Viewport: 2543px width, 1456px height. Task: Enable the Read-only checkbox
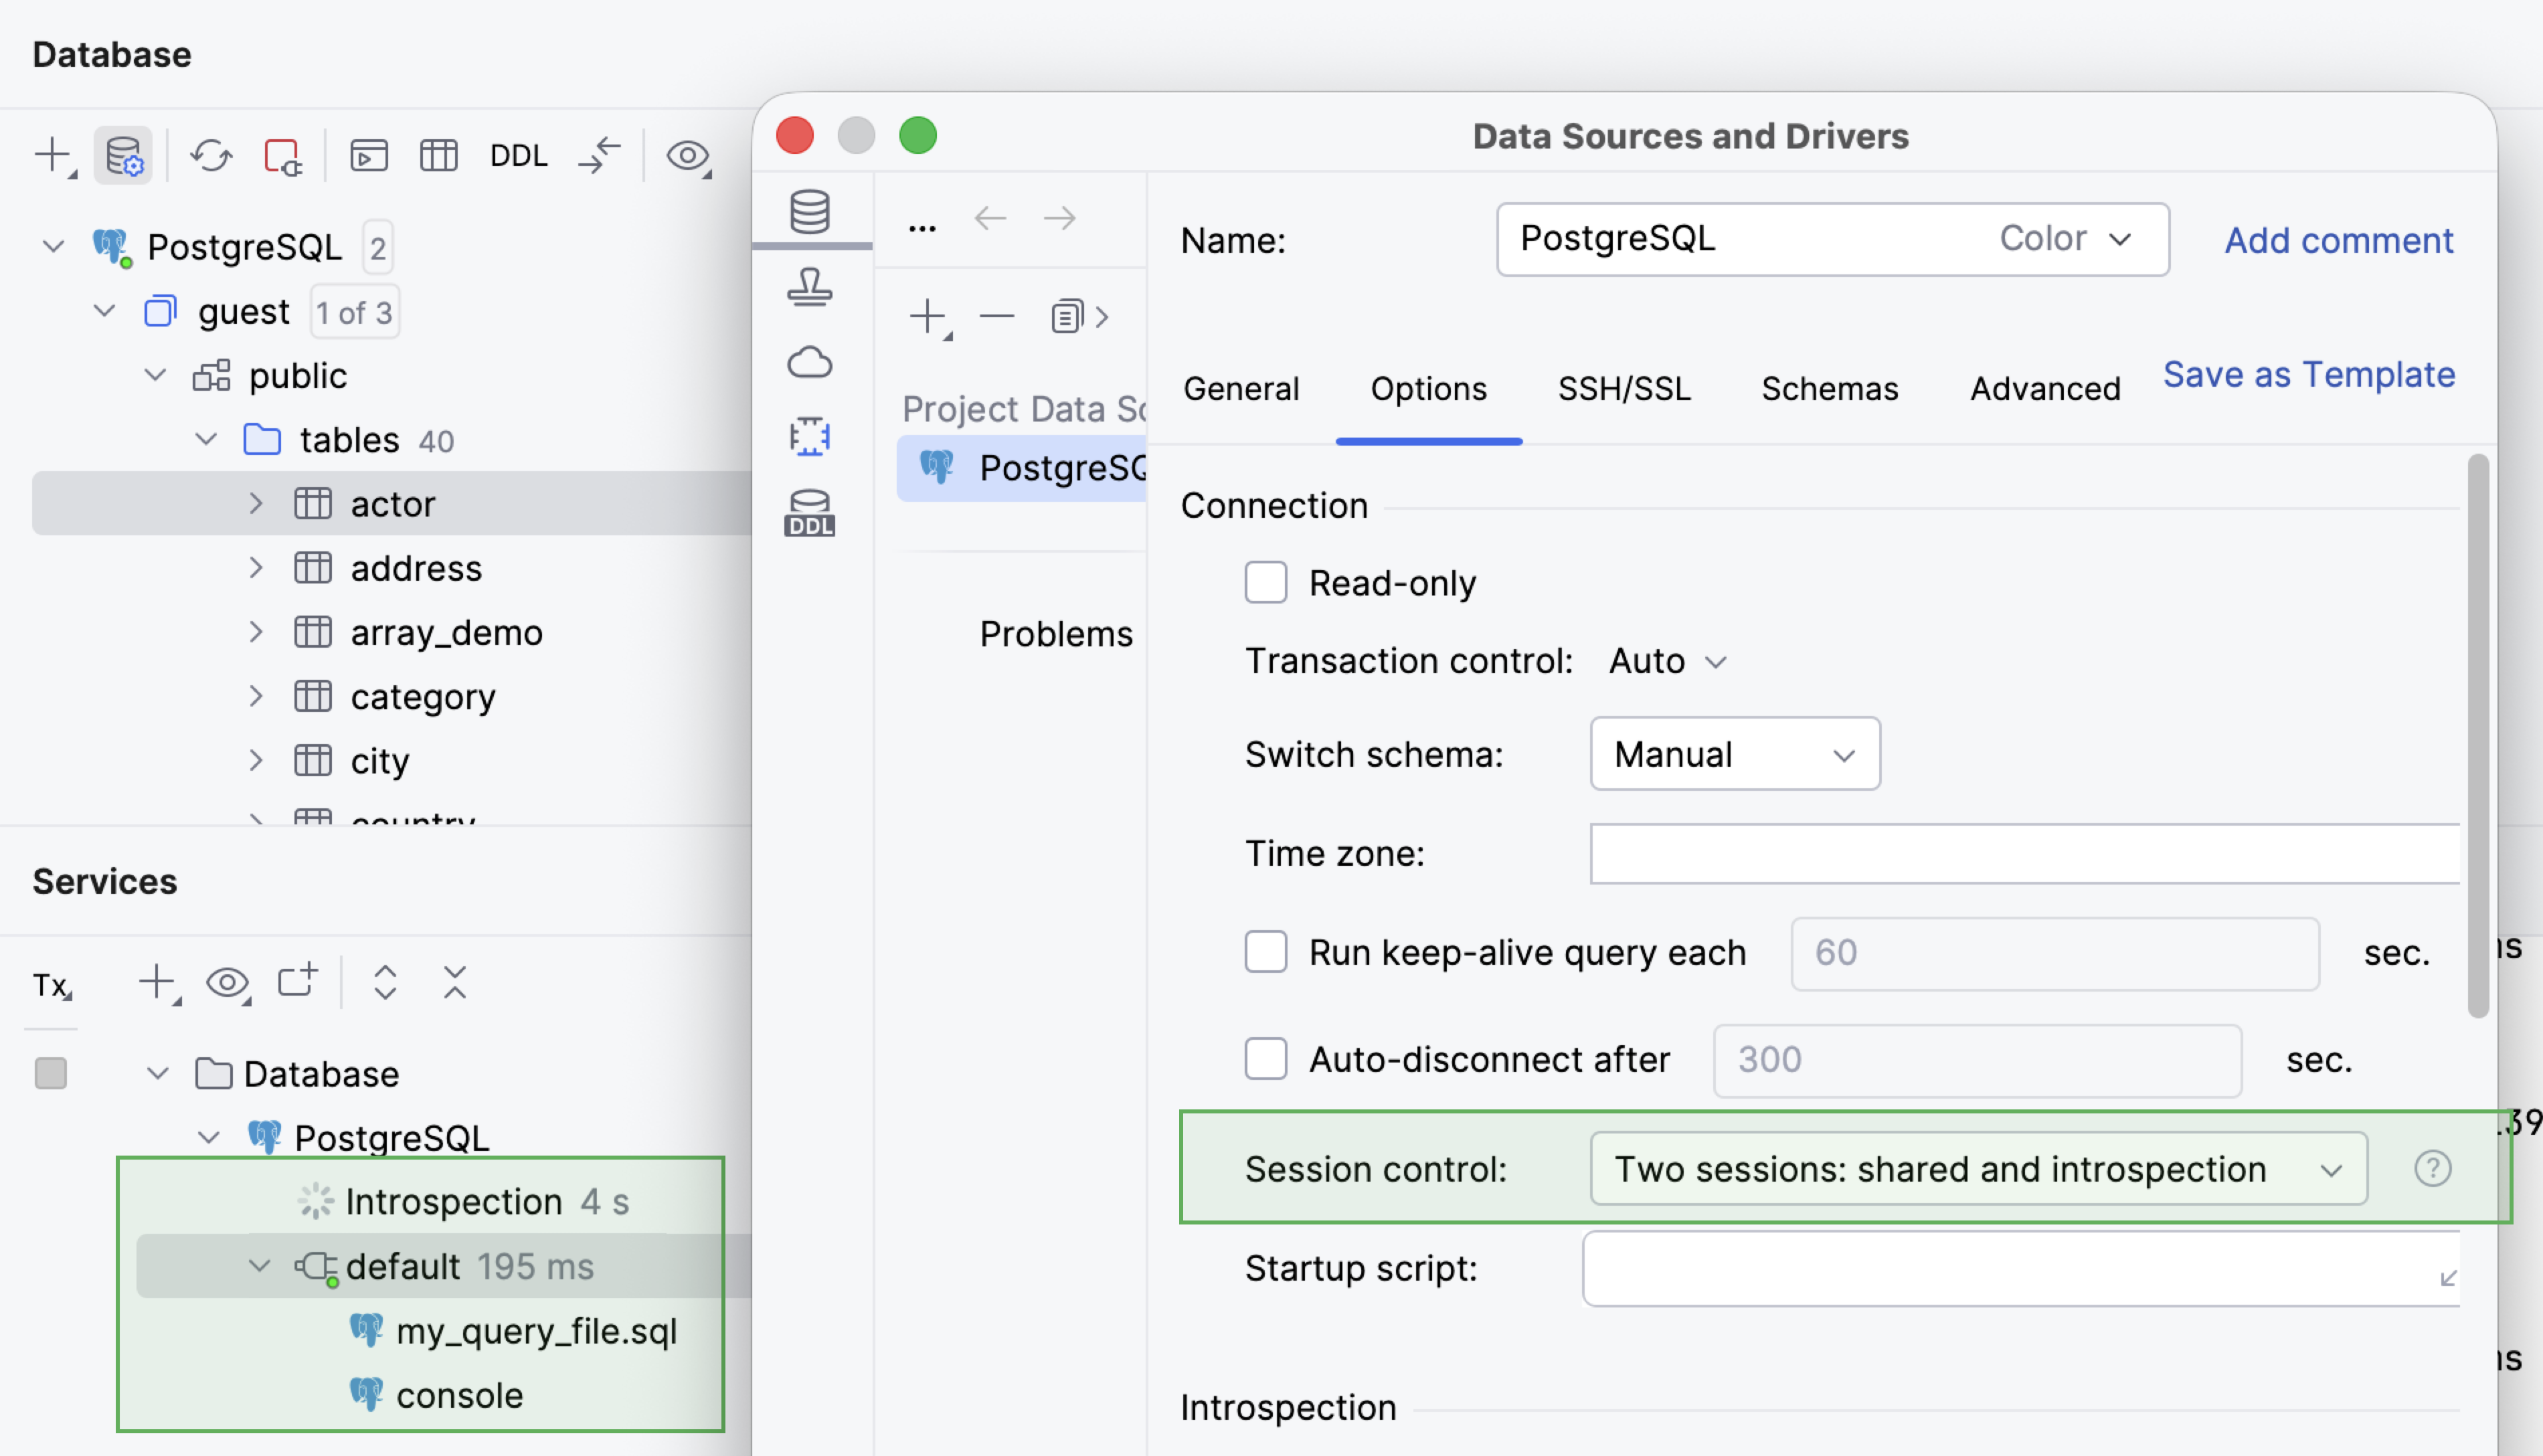tap(1266, 582)
